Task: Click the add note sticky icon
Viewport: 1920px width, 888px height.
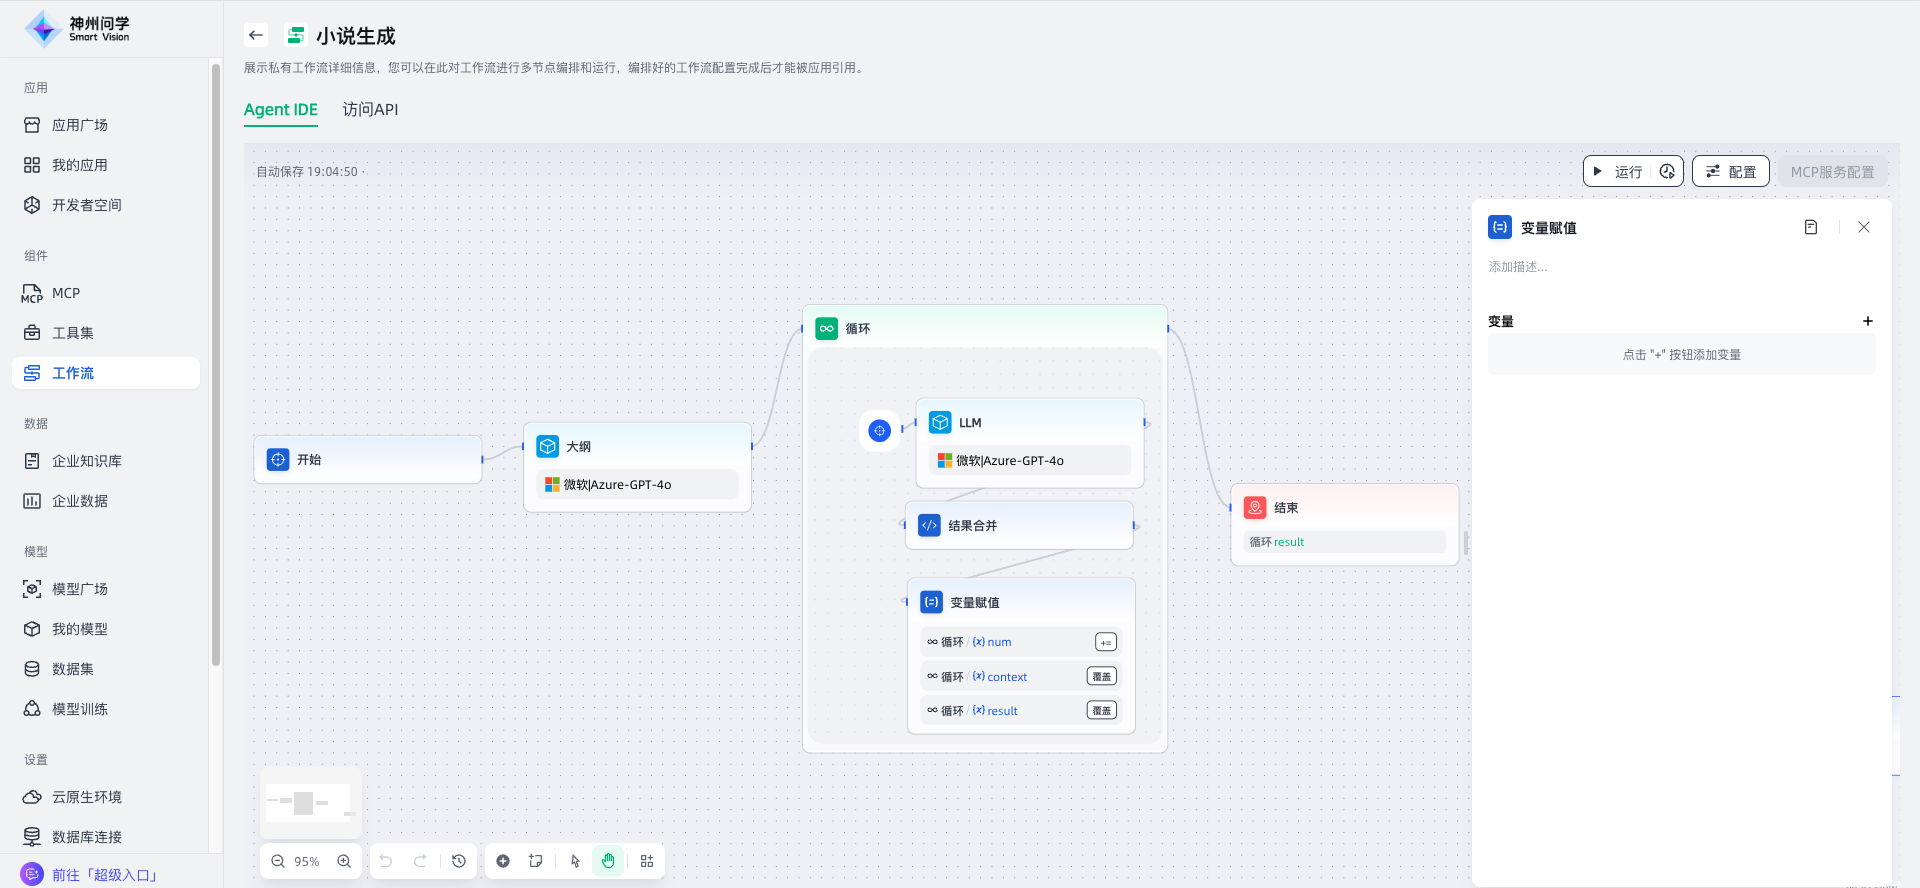Action: pos(536,861)
